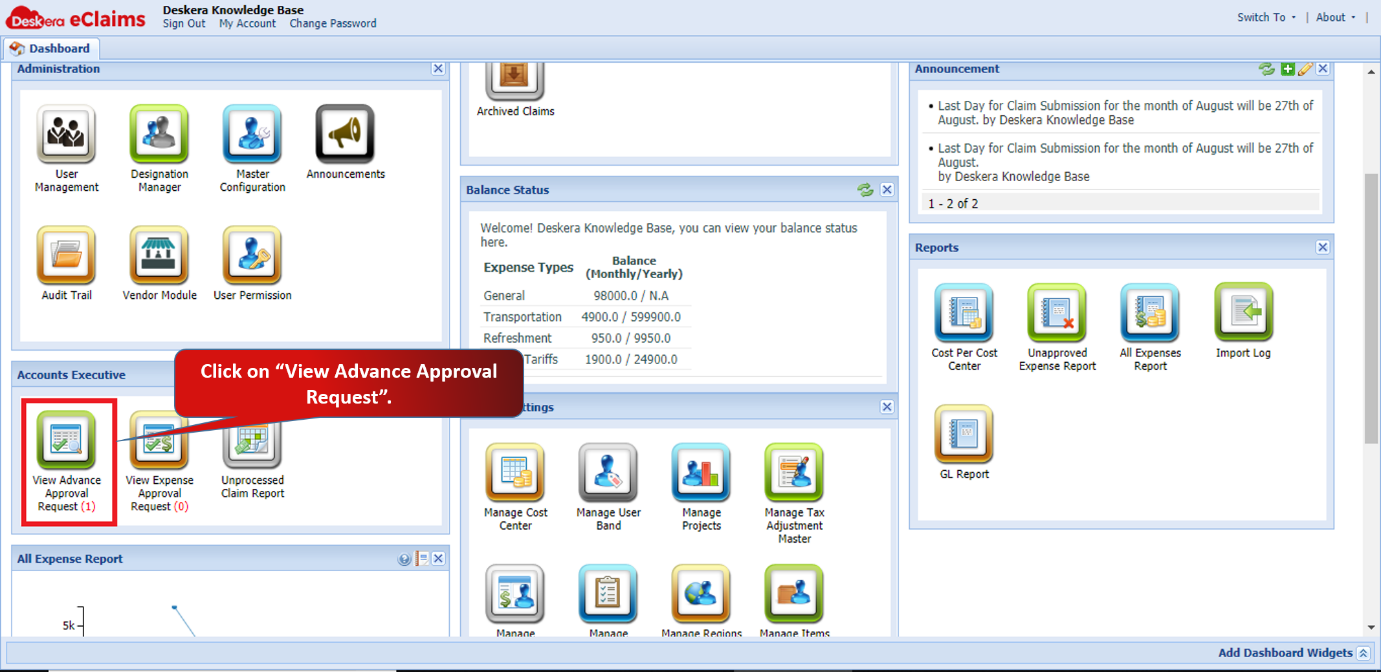Image resolution: width=1381 pixels, height=672 pixels.
Task: Expand the Add Dashboard Widgets panel
Action: click(x=1363, y=653)
